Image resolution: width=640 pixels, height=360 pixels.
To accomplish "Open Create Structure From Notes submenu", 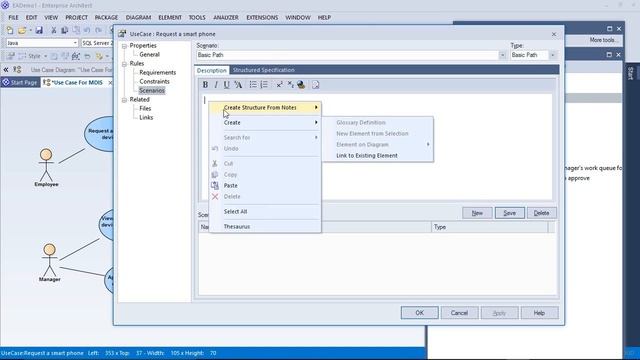I will pyautogui.click(x=265, y=107).
